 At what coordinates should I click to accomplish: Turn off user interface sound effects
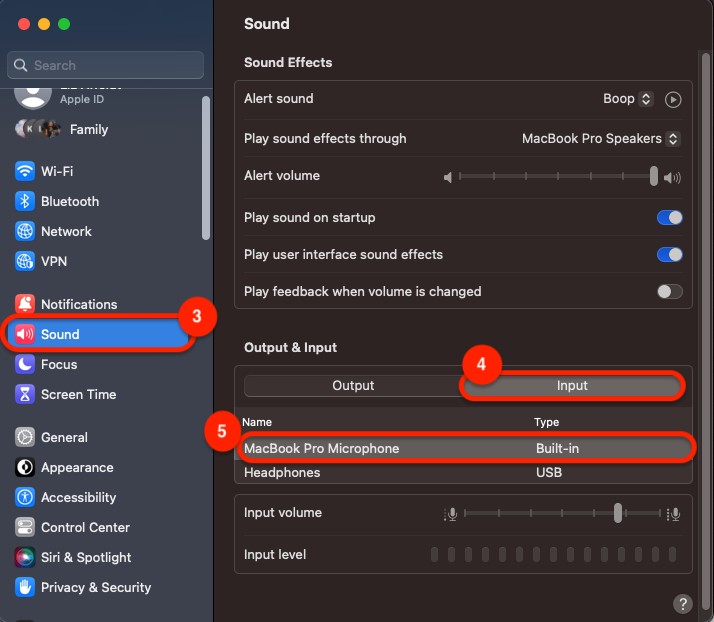click(x=669, y=254)
